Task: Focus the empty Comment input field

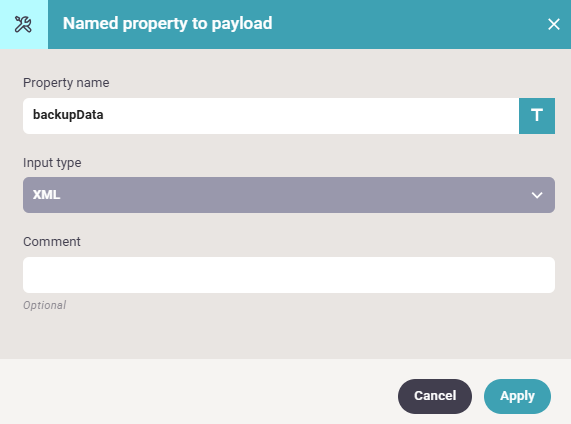Action: tap(289, 275)
